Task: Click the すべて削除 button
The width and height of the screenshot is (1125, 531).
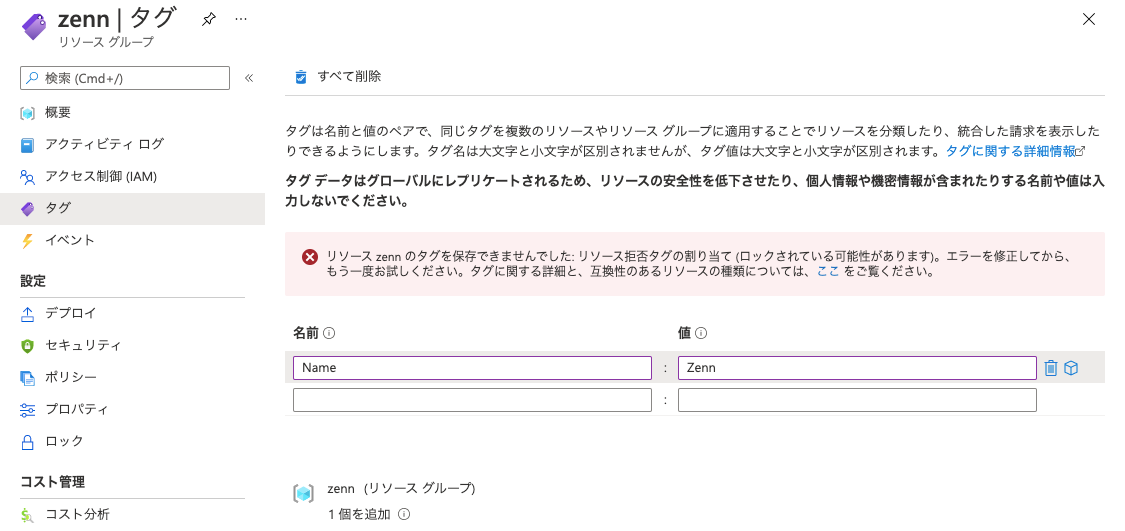Action: [x=338, y=77]
